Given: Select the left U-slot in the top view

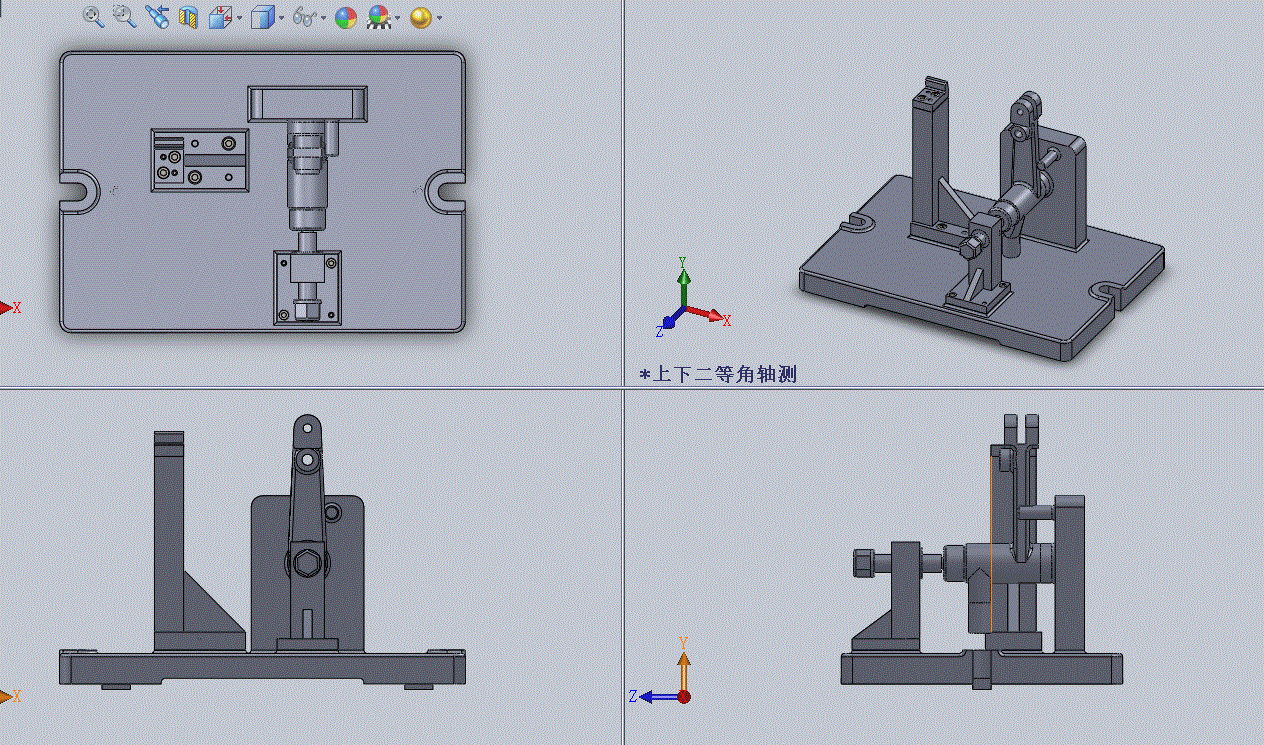Looking at the screenshot, I should [78, 191].
